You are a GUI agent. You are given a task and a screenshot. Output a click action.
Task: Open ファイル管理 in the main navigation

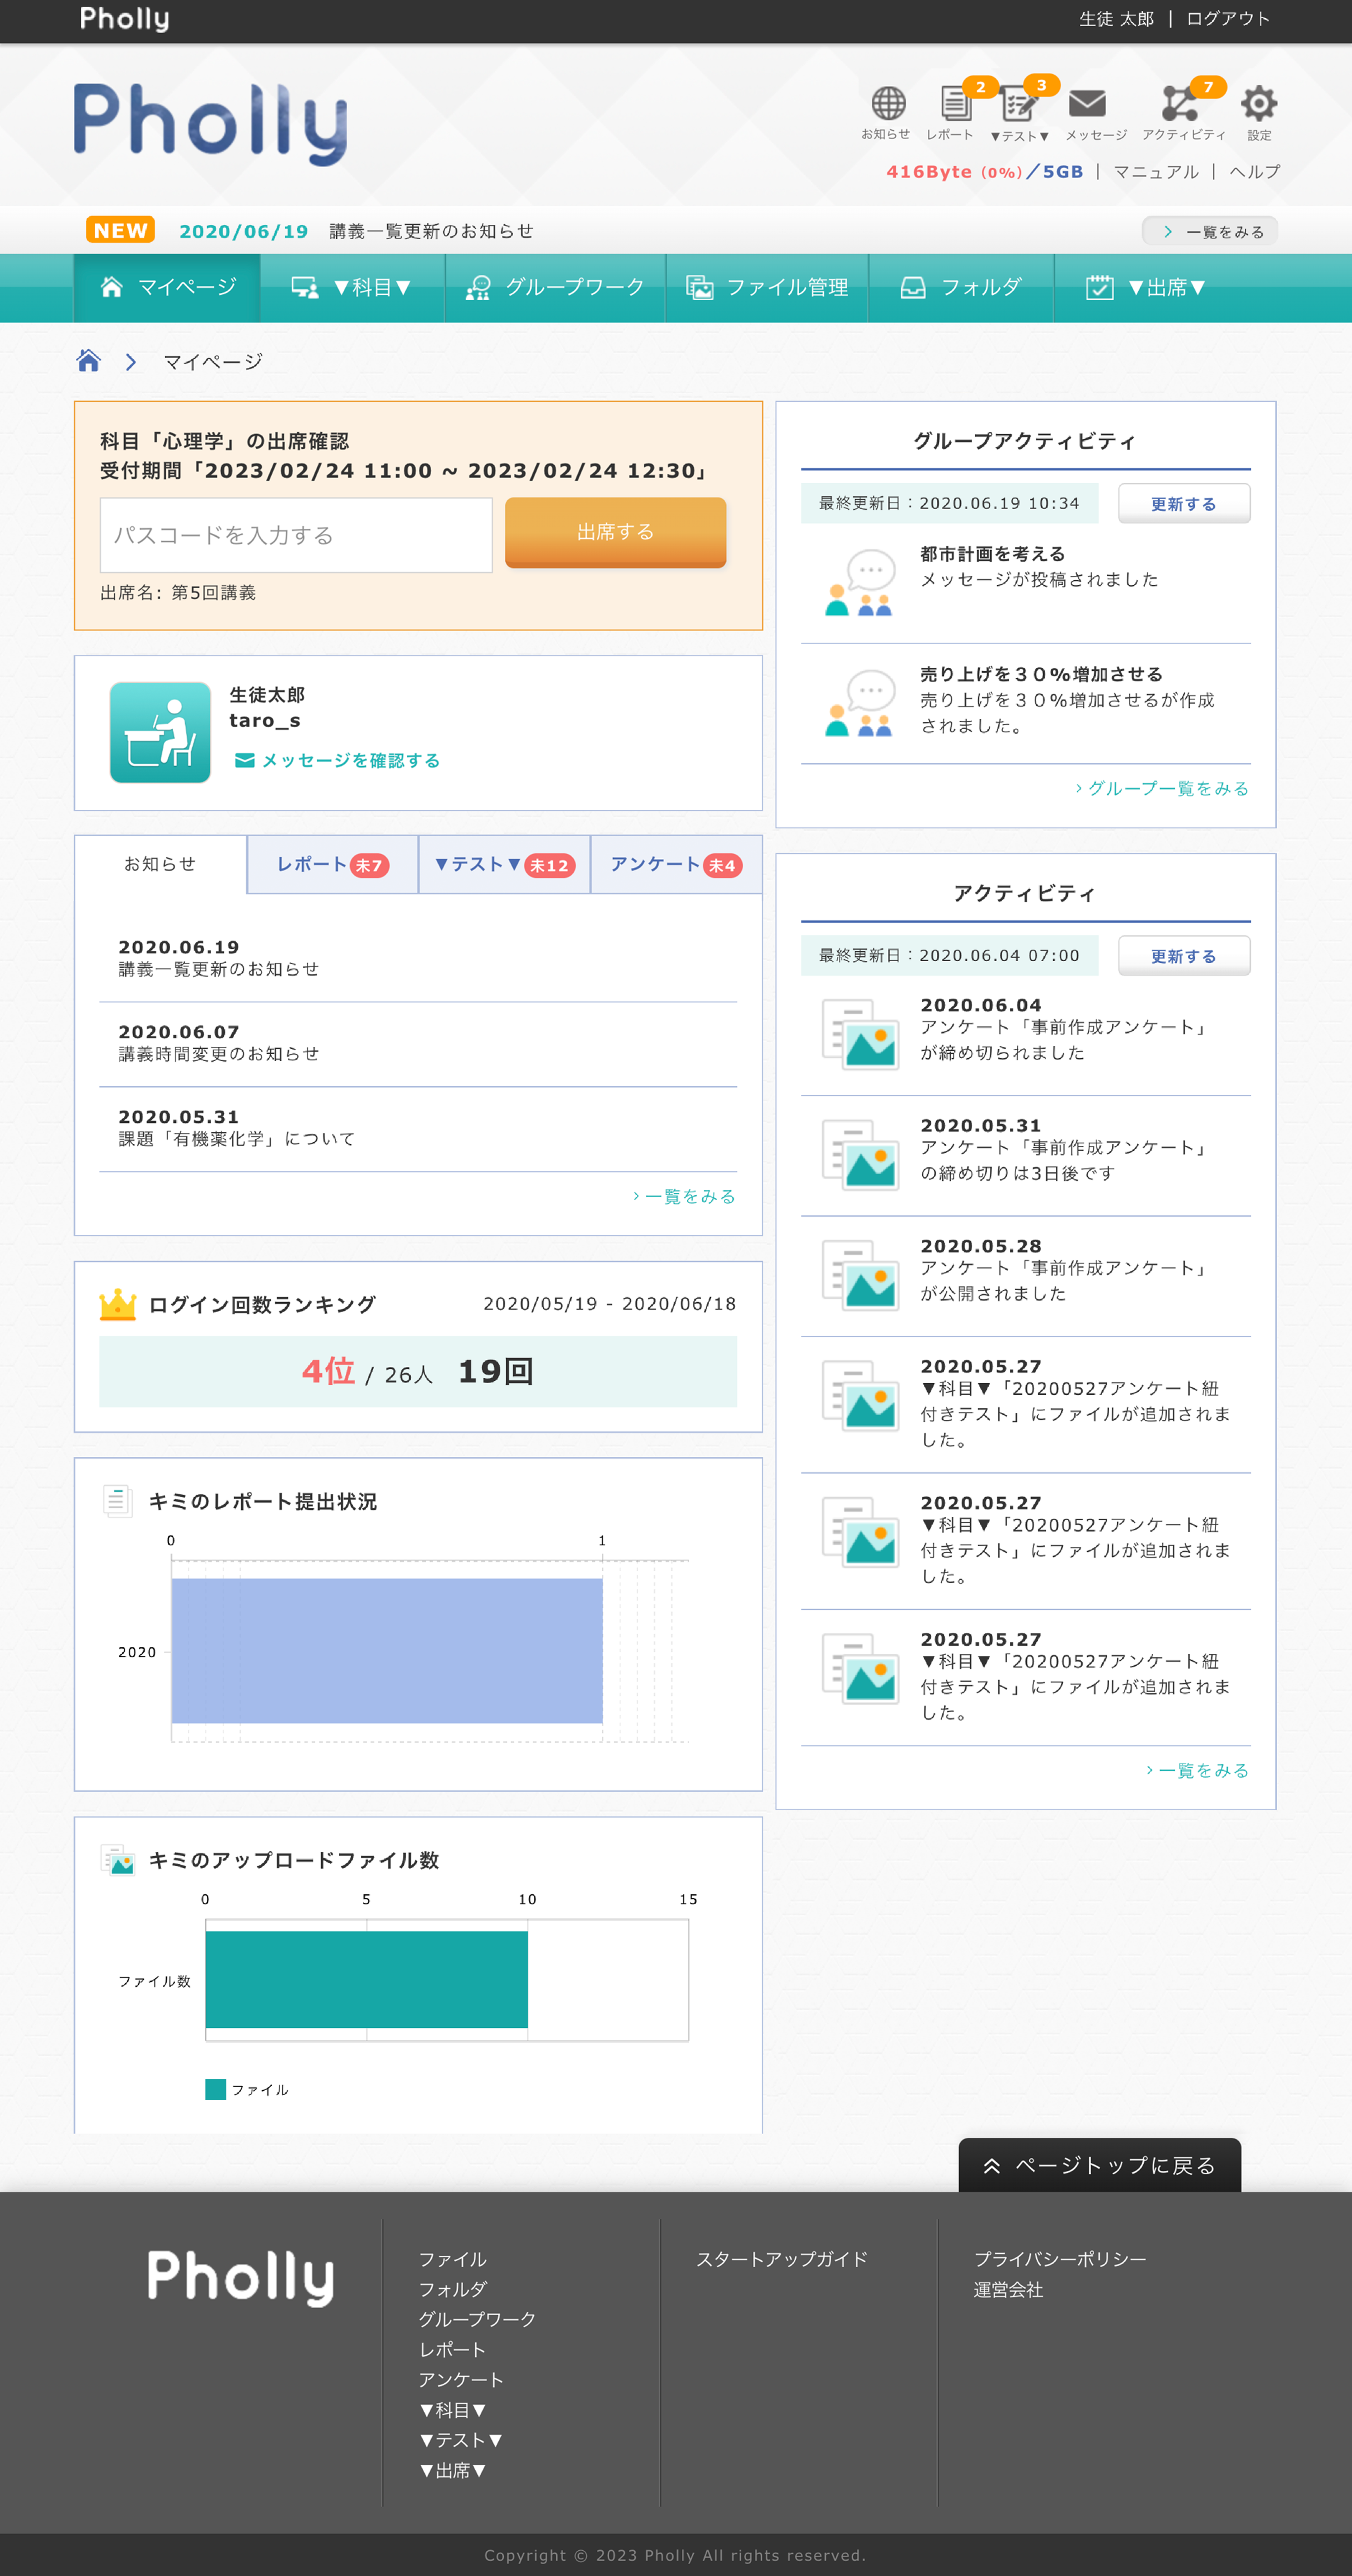[x=767, y=288]
